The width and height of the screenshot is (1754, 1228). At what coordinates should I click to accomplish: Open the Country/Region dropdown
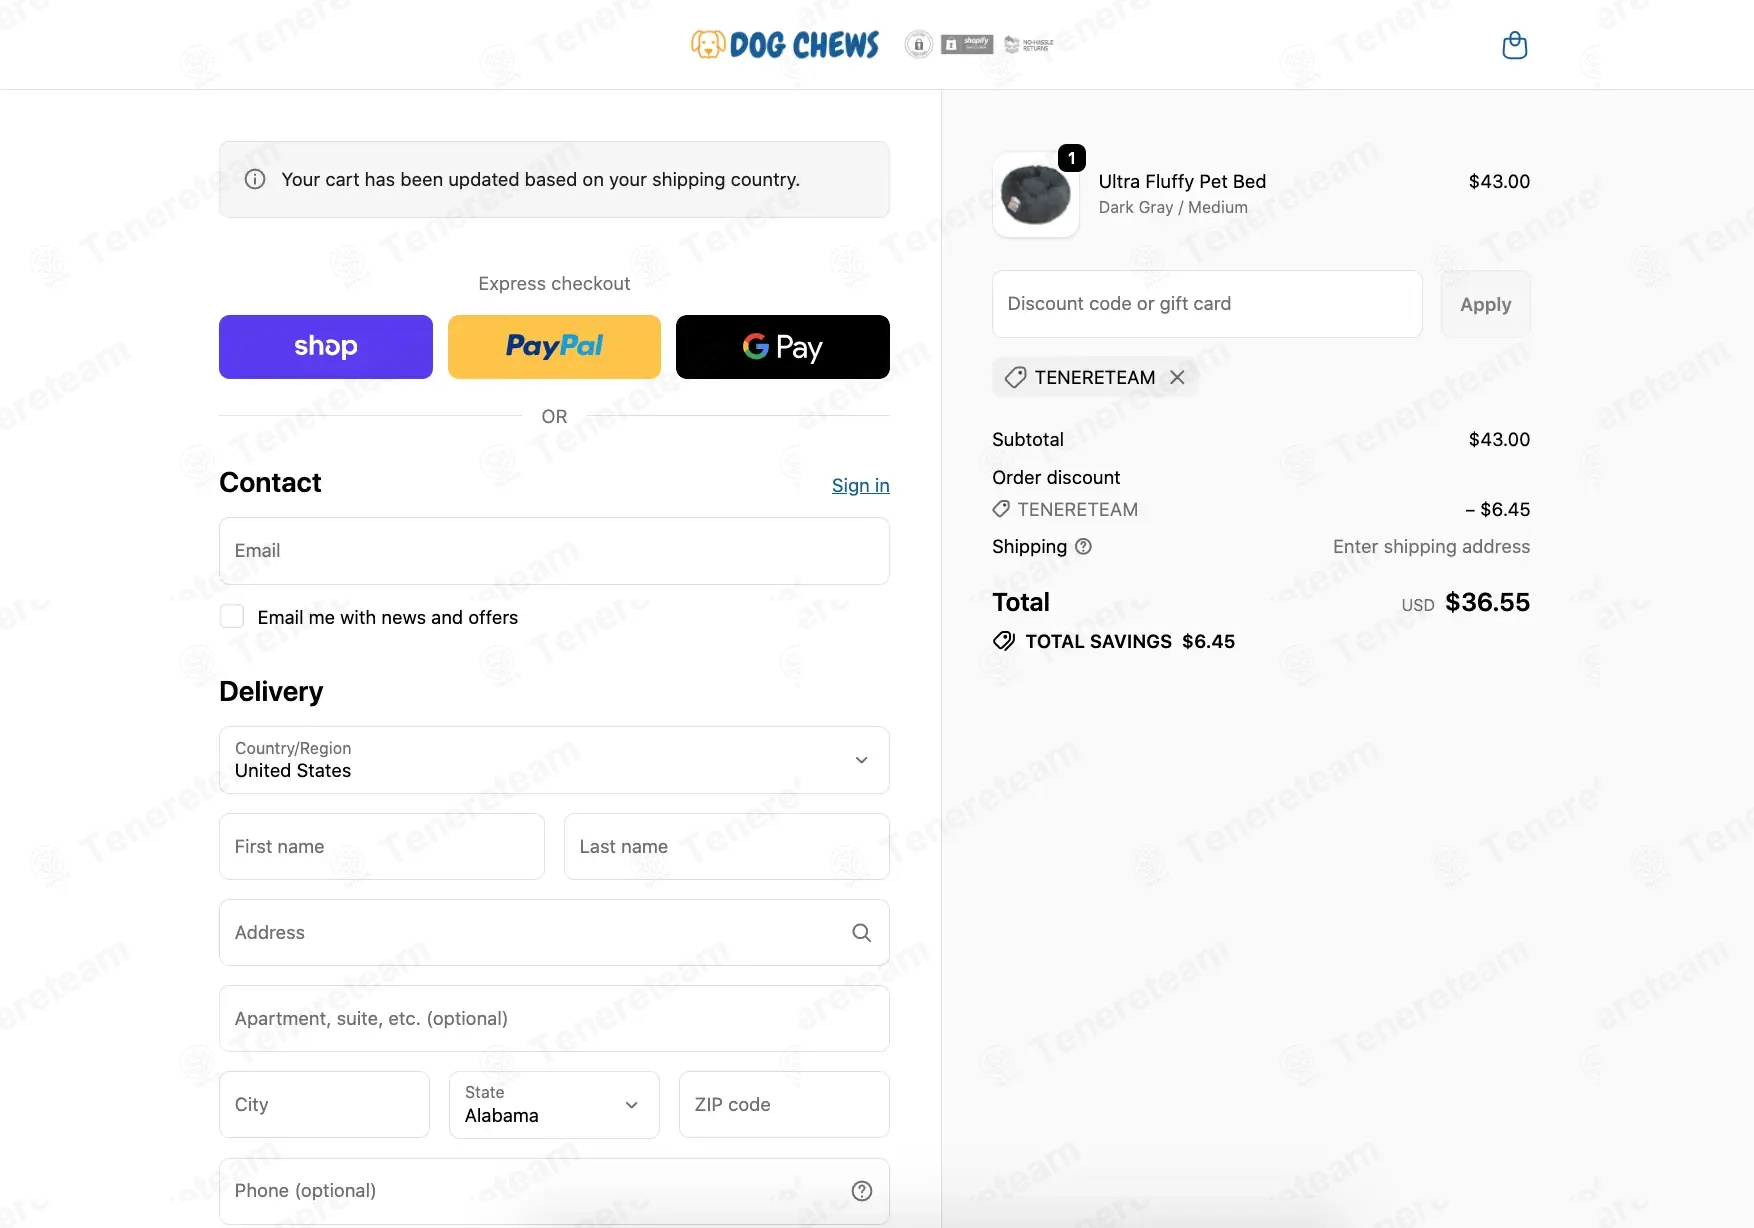554,760
